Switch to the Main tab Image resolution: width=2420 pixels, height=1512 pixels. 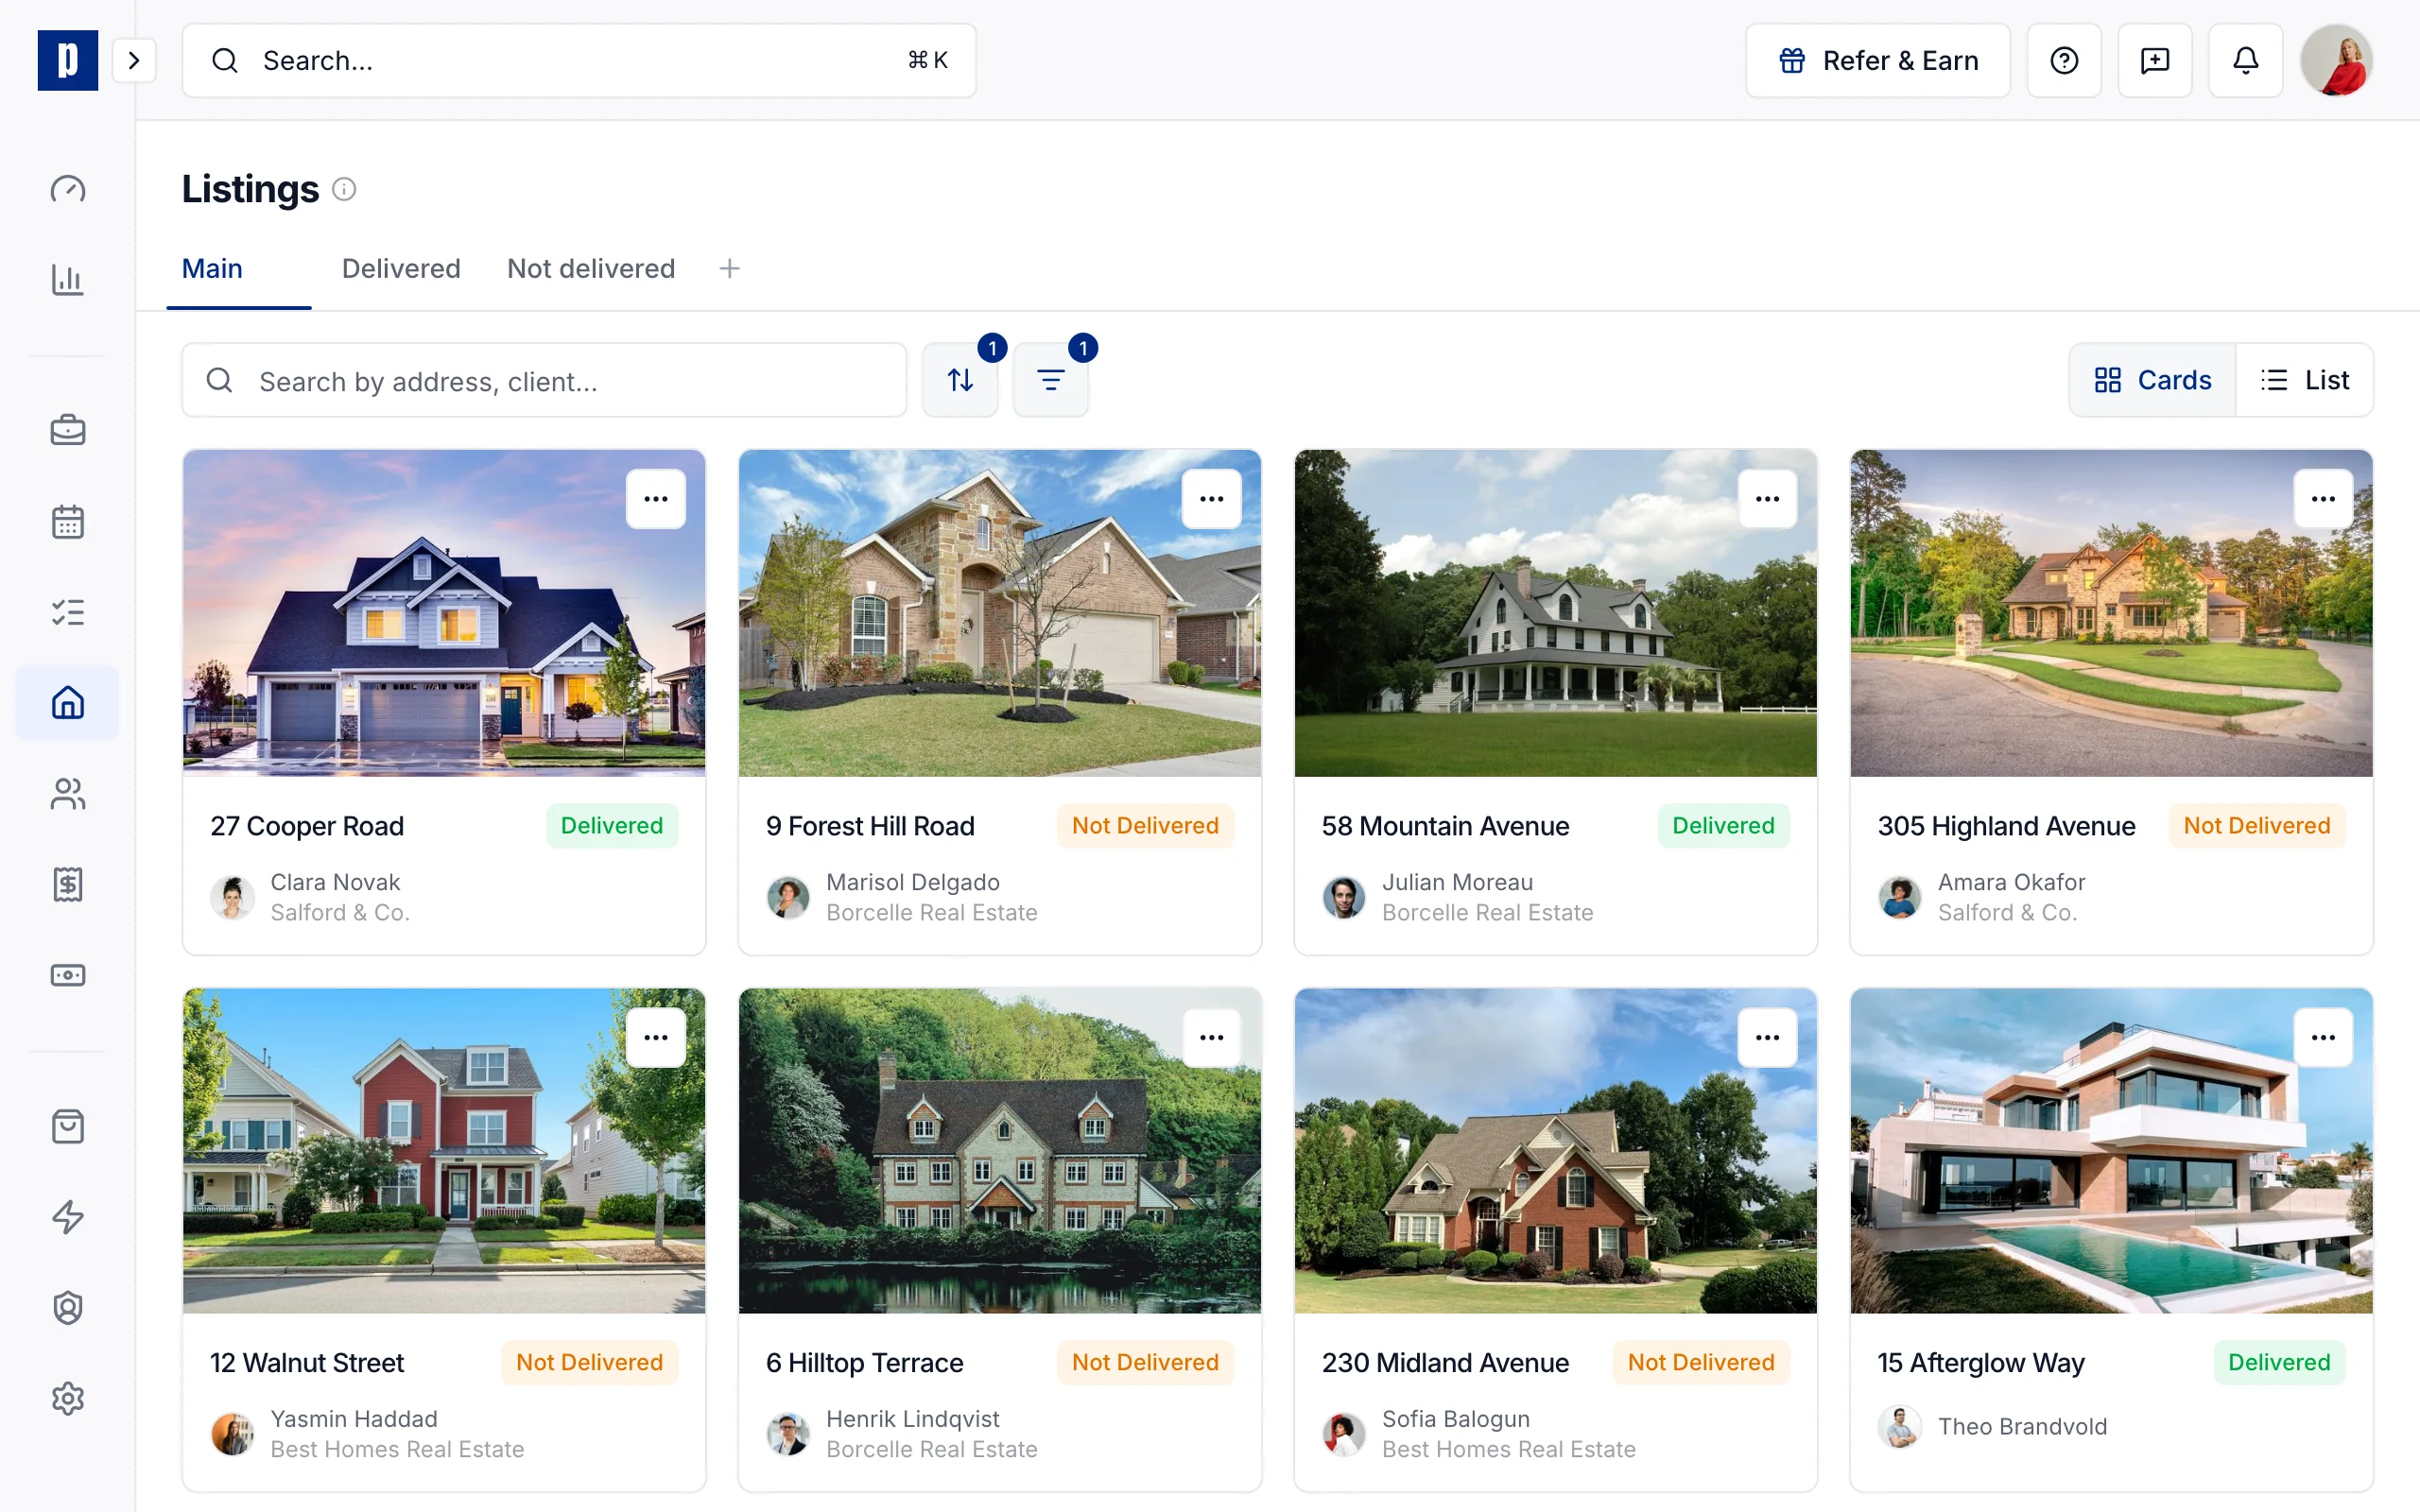212,268
